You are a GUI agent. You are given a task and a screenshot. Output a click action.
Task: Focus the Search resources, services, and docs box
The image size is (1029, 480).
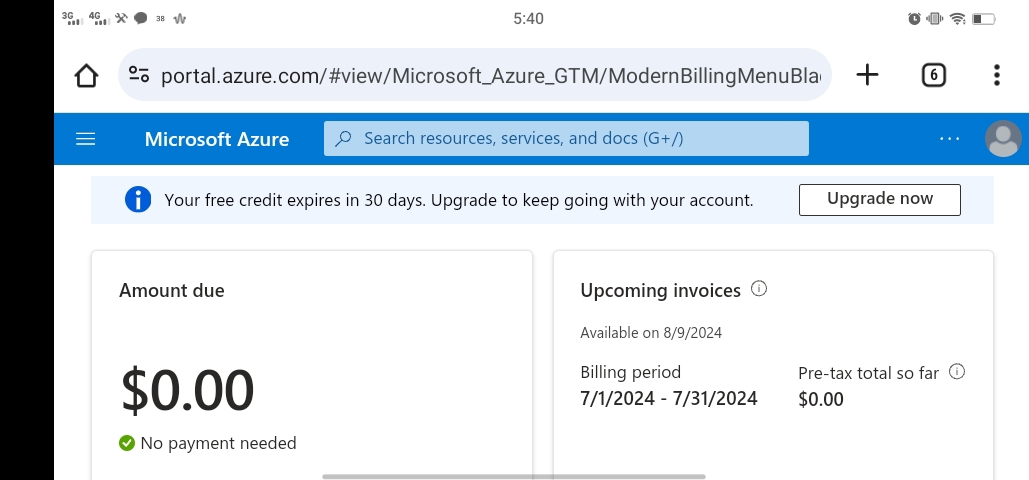(566, 139)
